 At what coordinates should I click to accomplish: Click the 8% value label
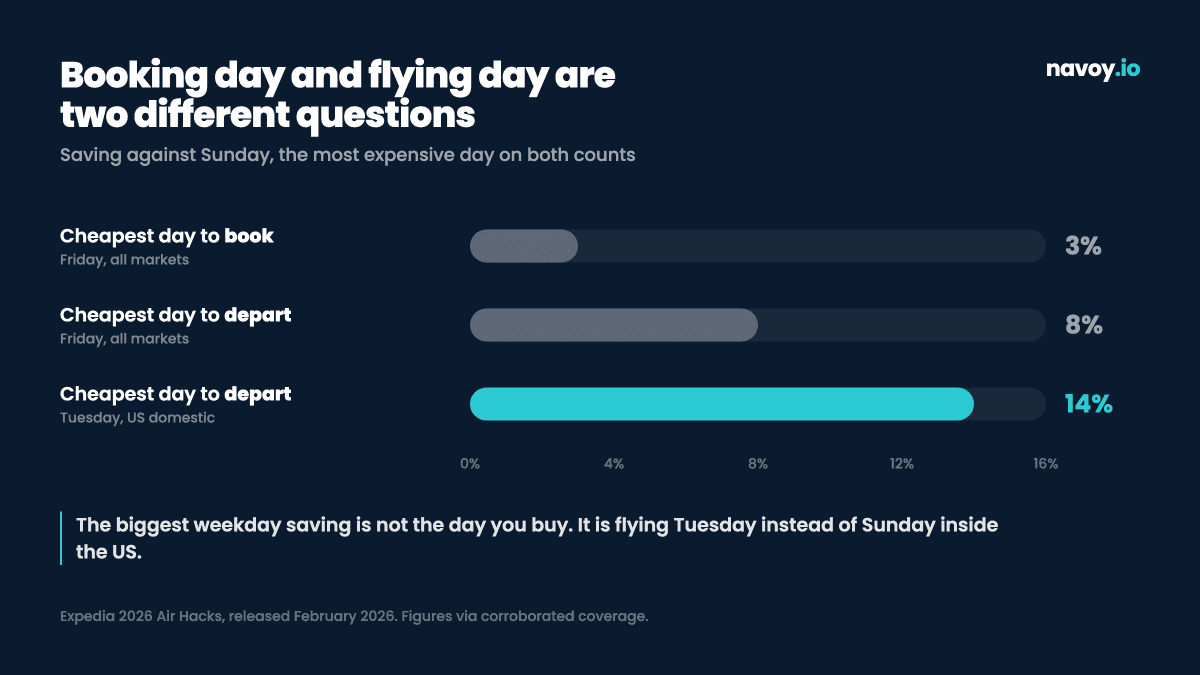pyautogui.click(x=1084, y=325)
